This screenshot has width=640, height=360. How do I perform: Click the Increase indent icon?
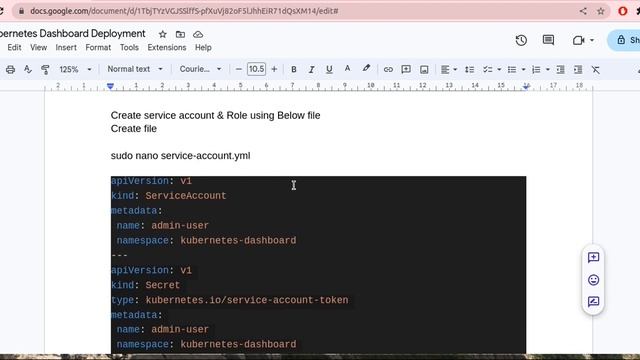tap(578, 69)
